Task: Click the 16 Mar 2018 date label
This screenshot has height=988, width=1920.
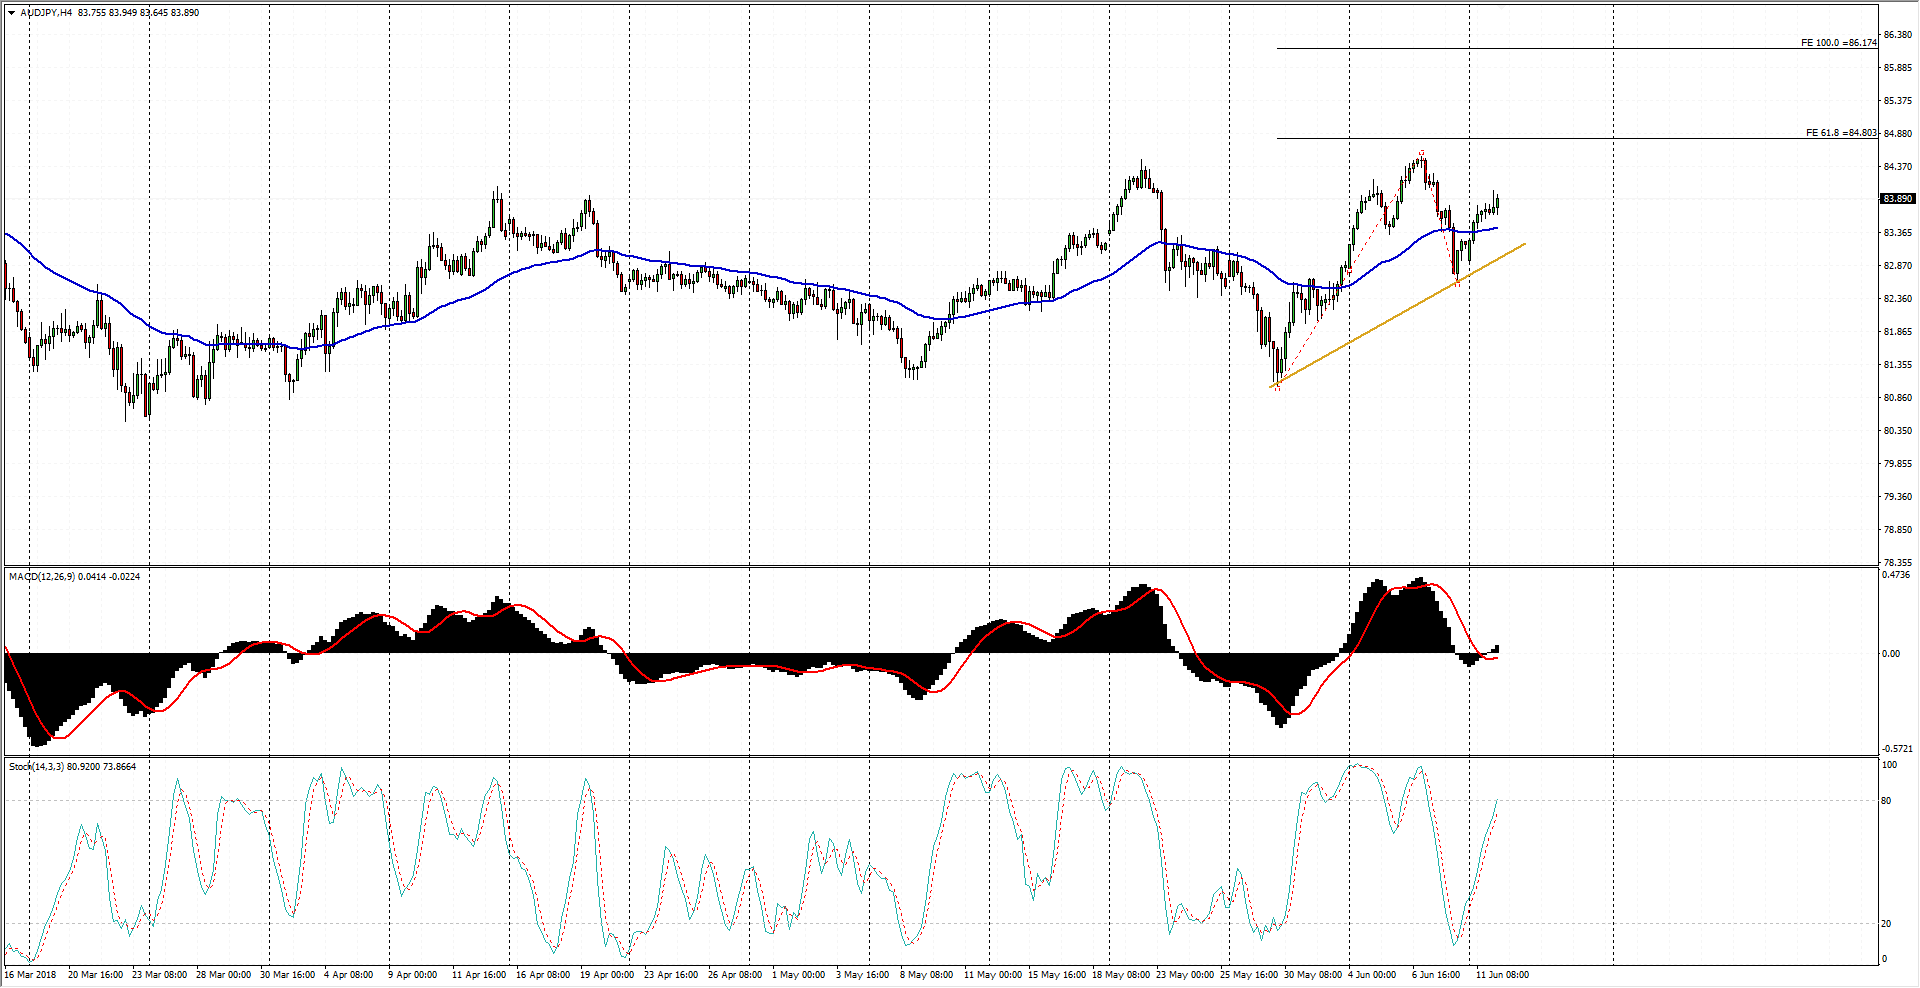Action: (31, 975)
